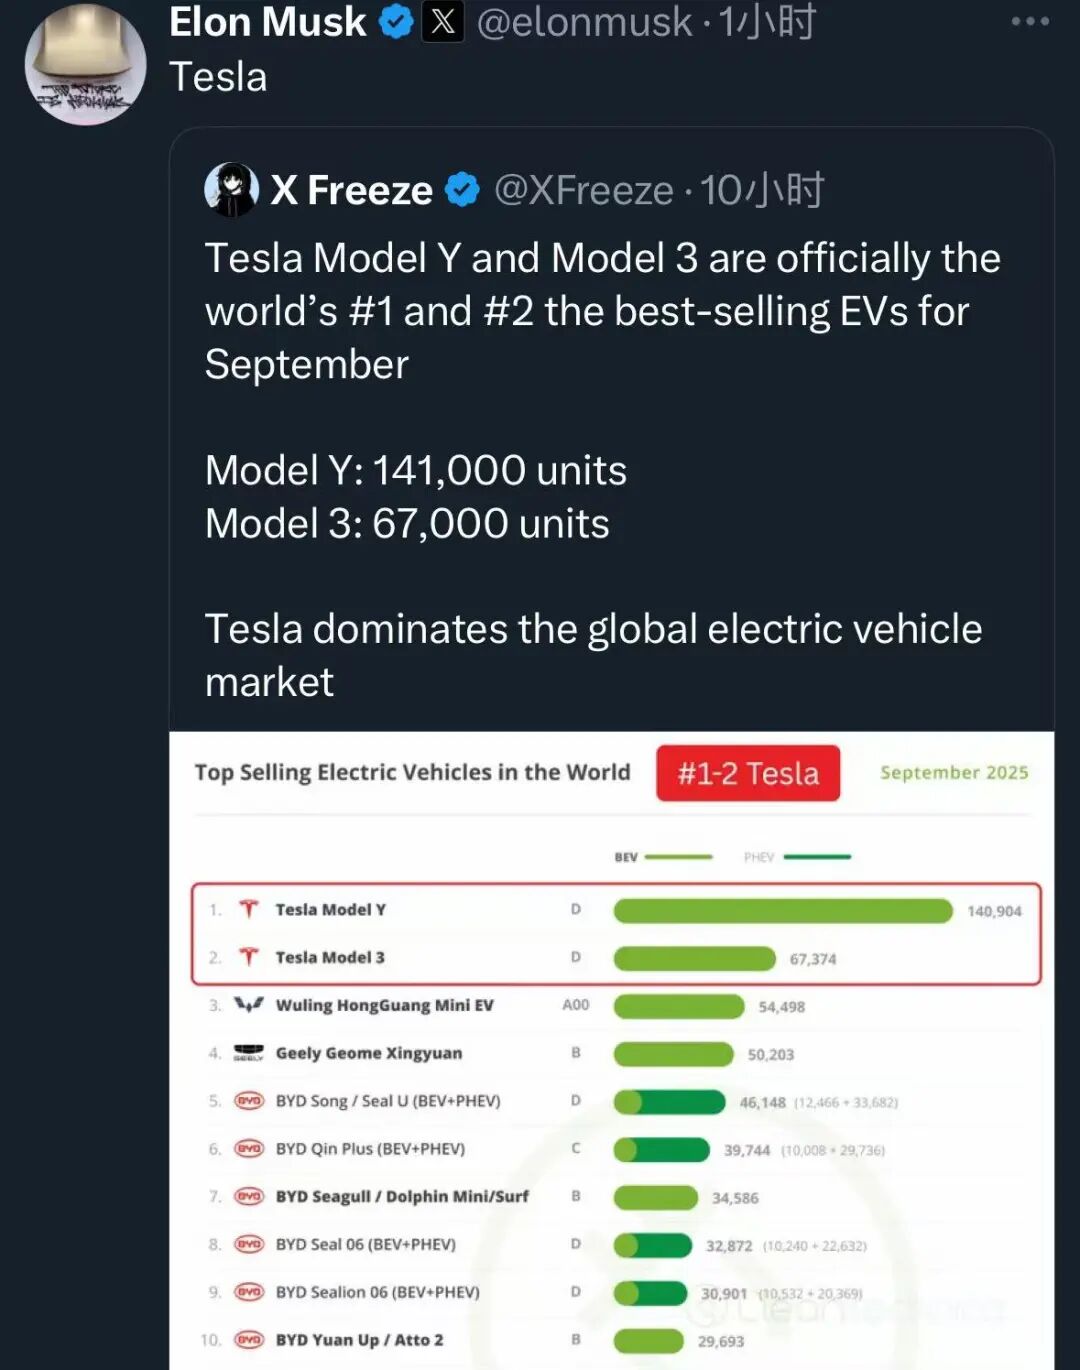Click the Tesla logo beside Model Y
The width and height of the screenshot is (1080, 1370).
249,909
